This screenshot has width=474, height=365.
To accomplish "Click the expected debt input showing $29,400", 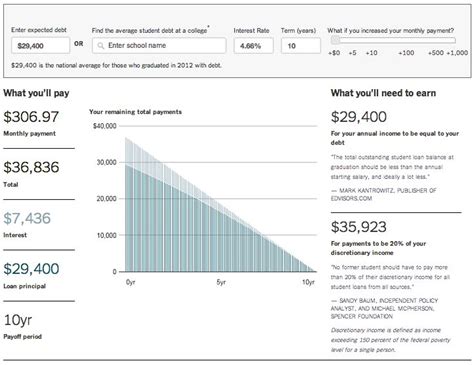I will pos(41,46).
